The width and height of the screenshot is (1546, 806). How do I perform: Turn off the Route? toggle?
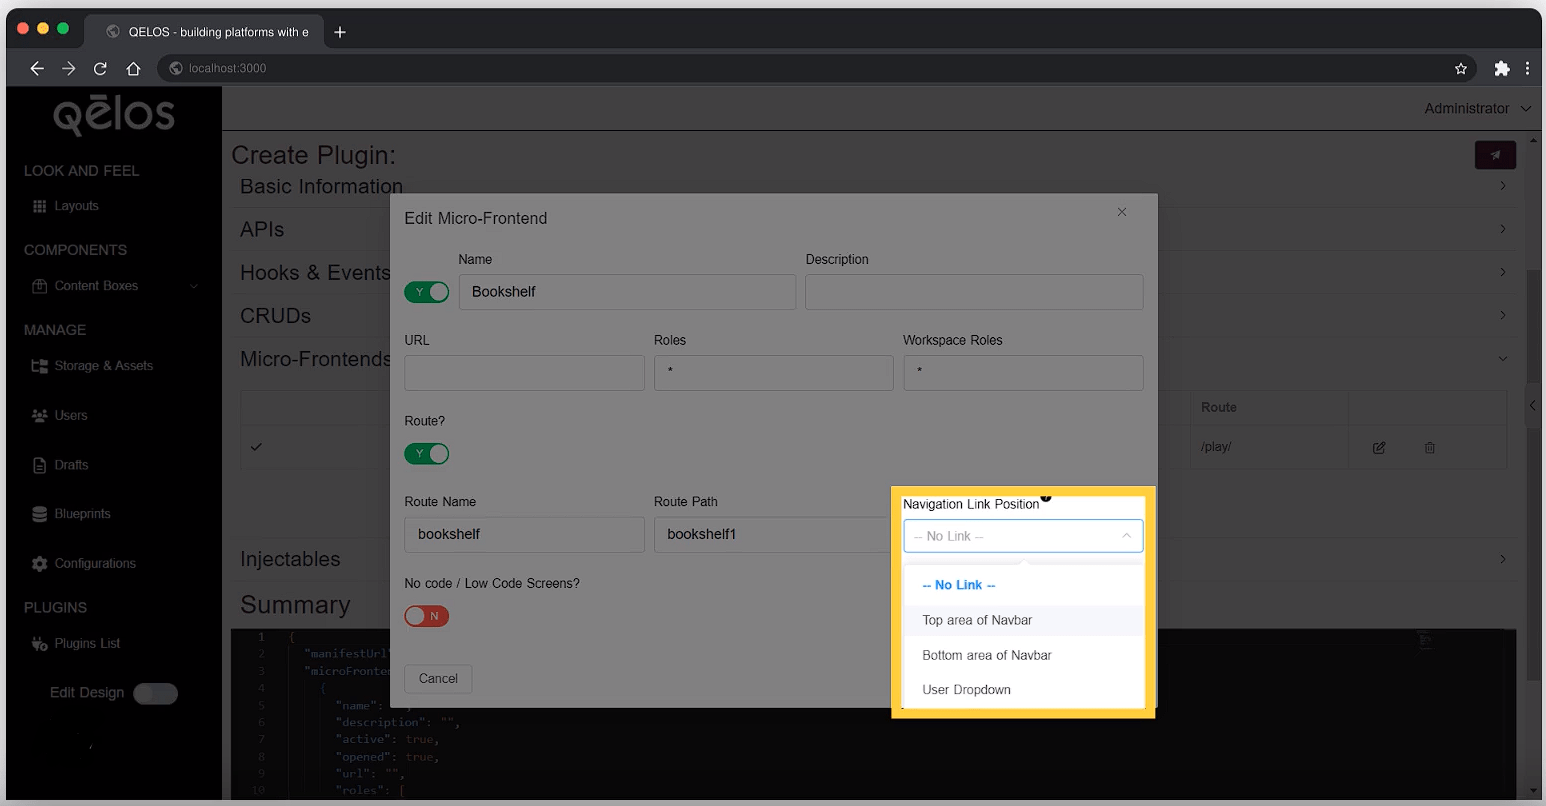tap(427, 453)
